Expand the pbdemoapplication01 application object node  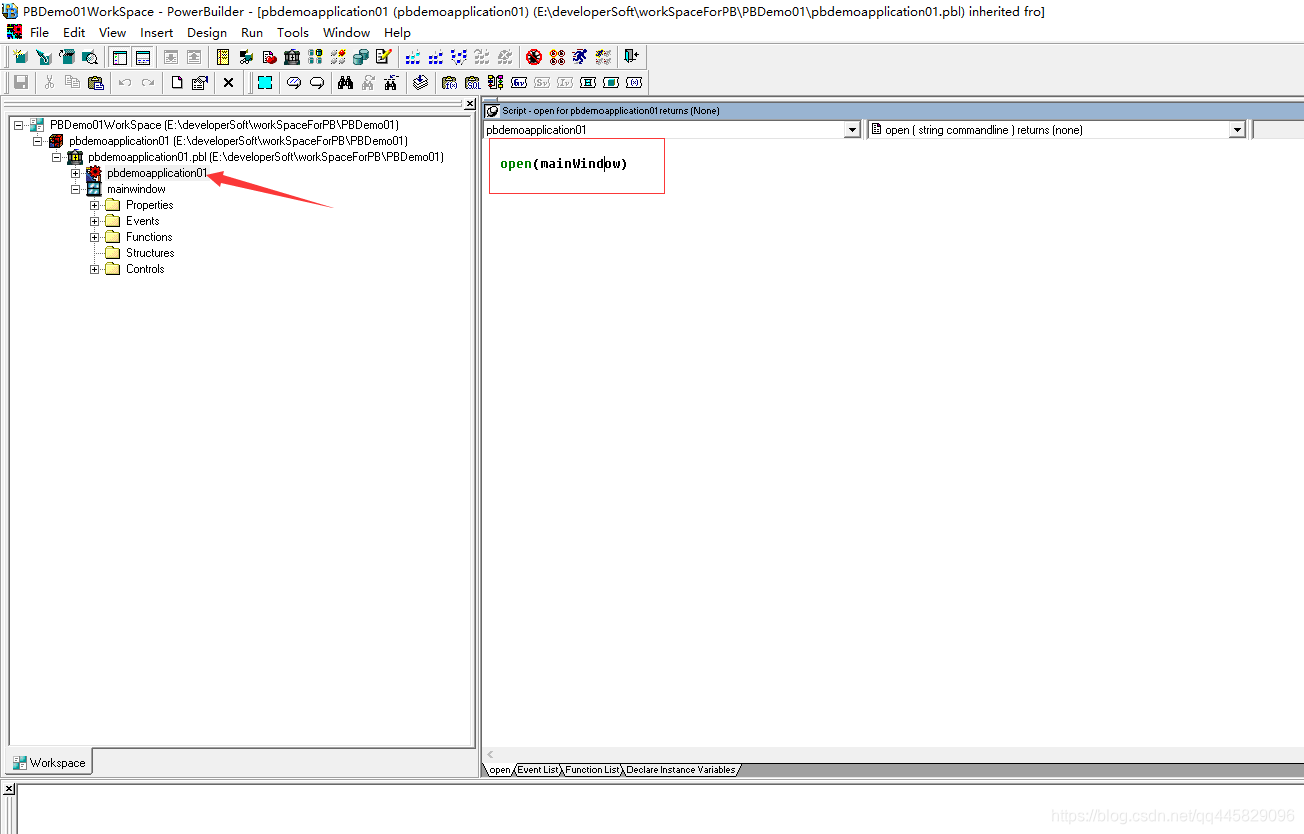coord(76,173)
